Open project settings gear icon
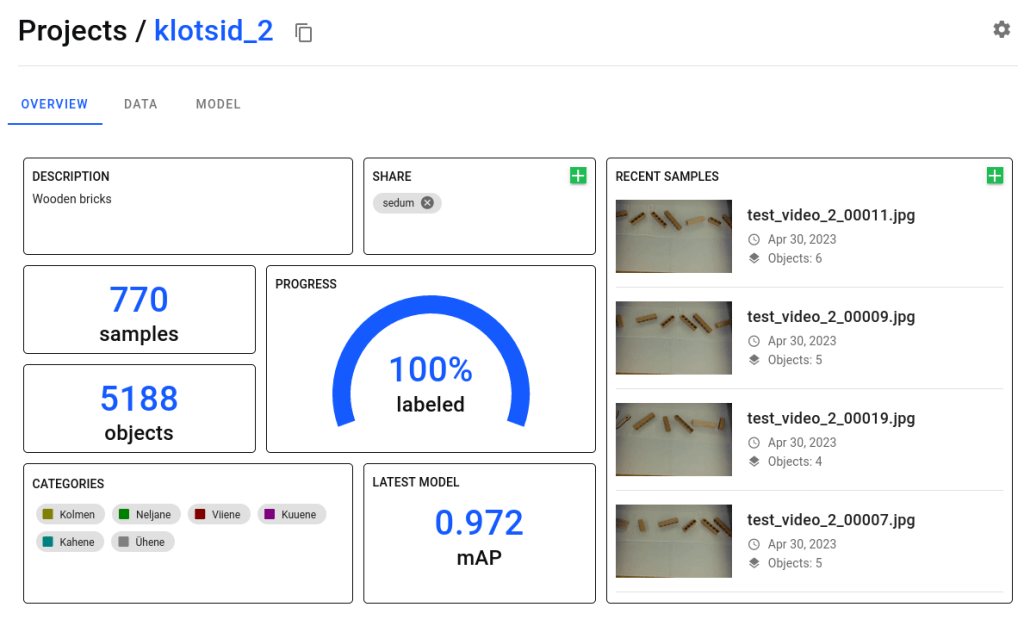Viewport: 1024px width, 632px height. coord(1001,30)
